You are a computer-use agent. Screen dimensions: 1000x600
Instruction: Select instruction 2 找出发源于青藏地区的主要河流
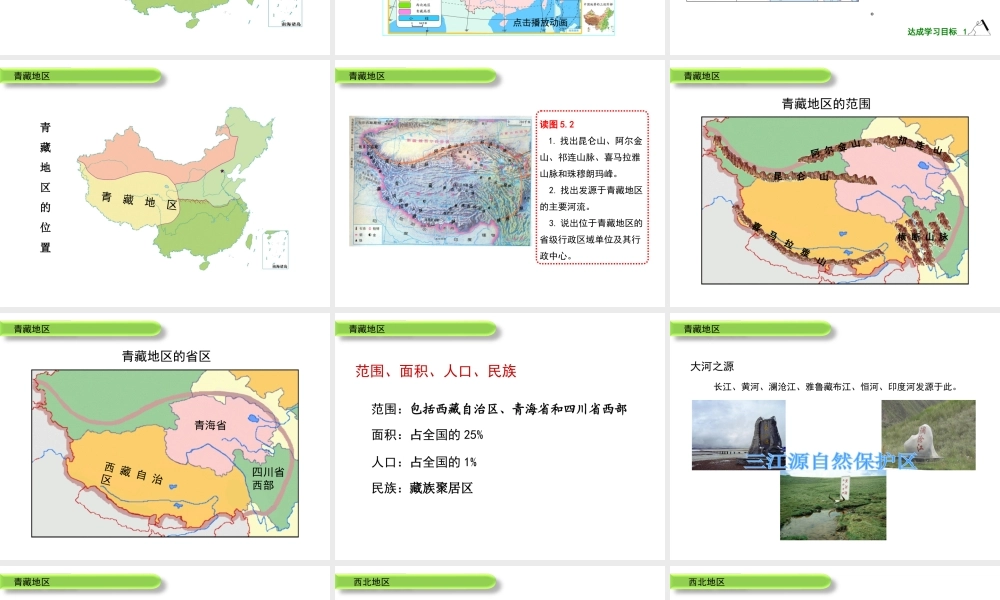591,198
